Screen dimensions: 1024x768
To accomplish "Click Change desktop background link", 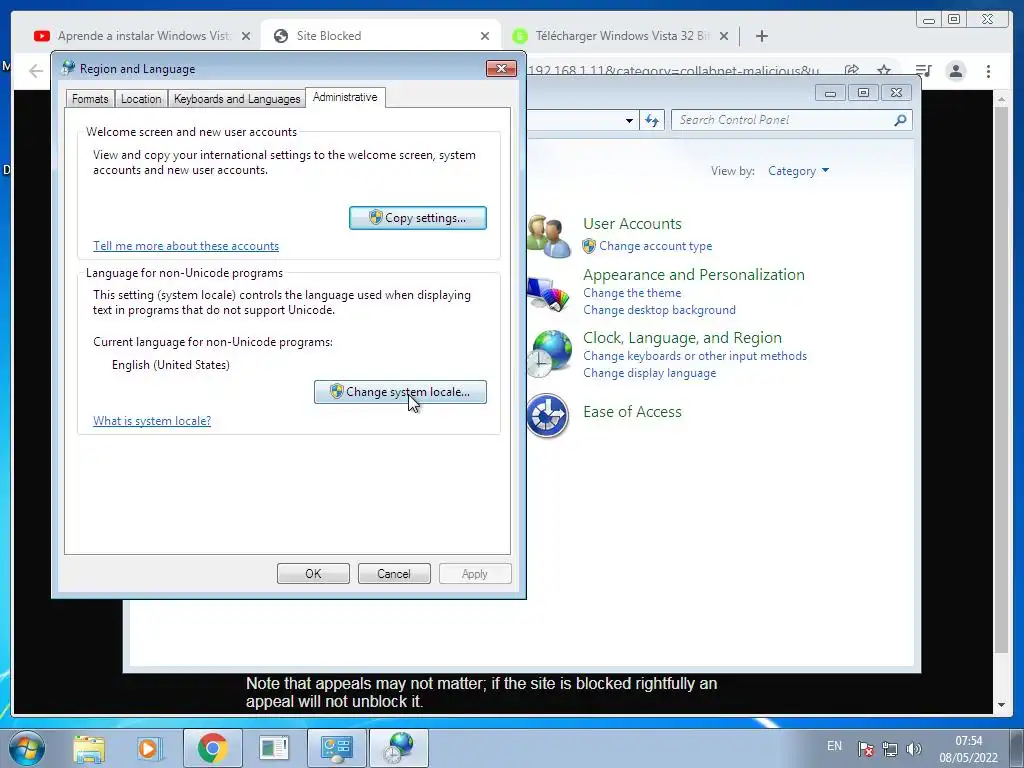I will (660, 310).
